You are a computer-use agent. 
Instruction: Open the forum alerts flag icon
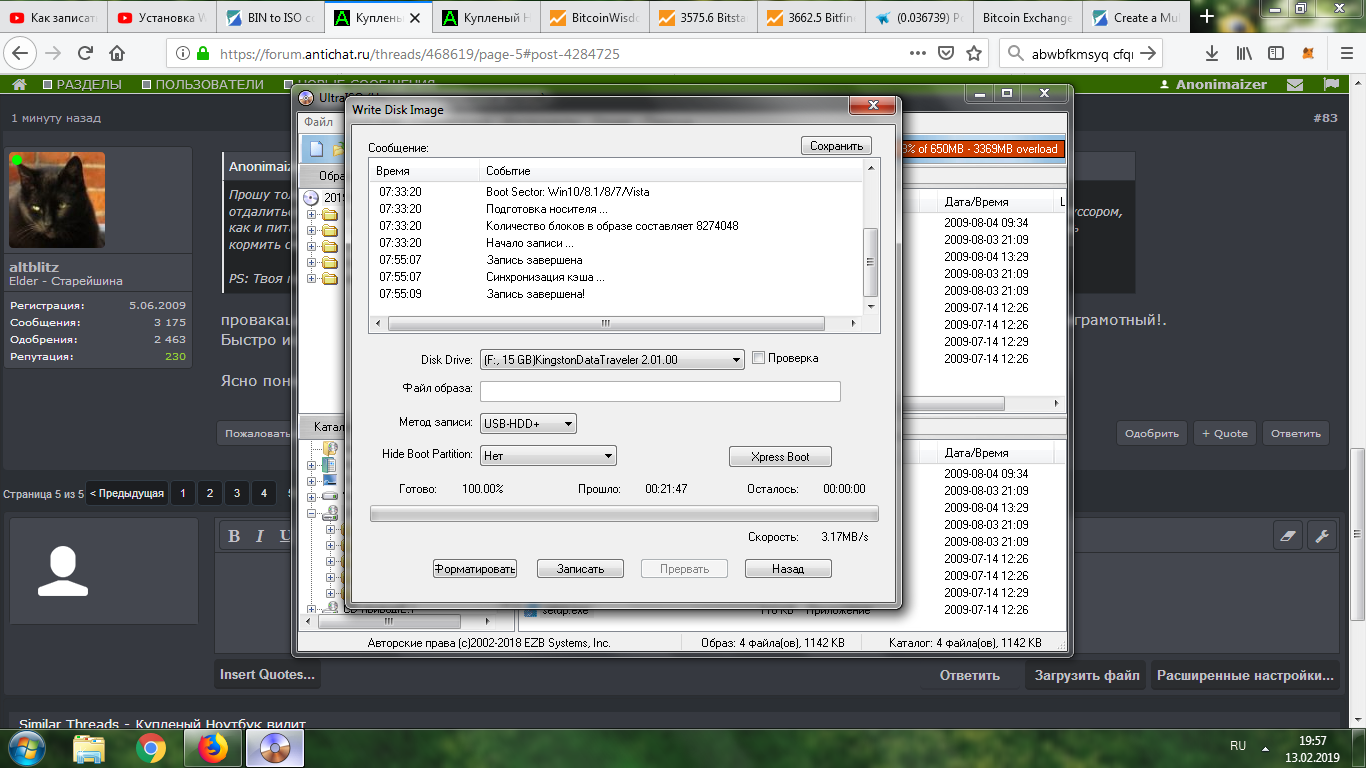(1331, 85)
